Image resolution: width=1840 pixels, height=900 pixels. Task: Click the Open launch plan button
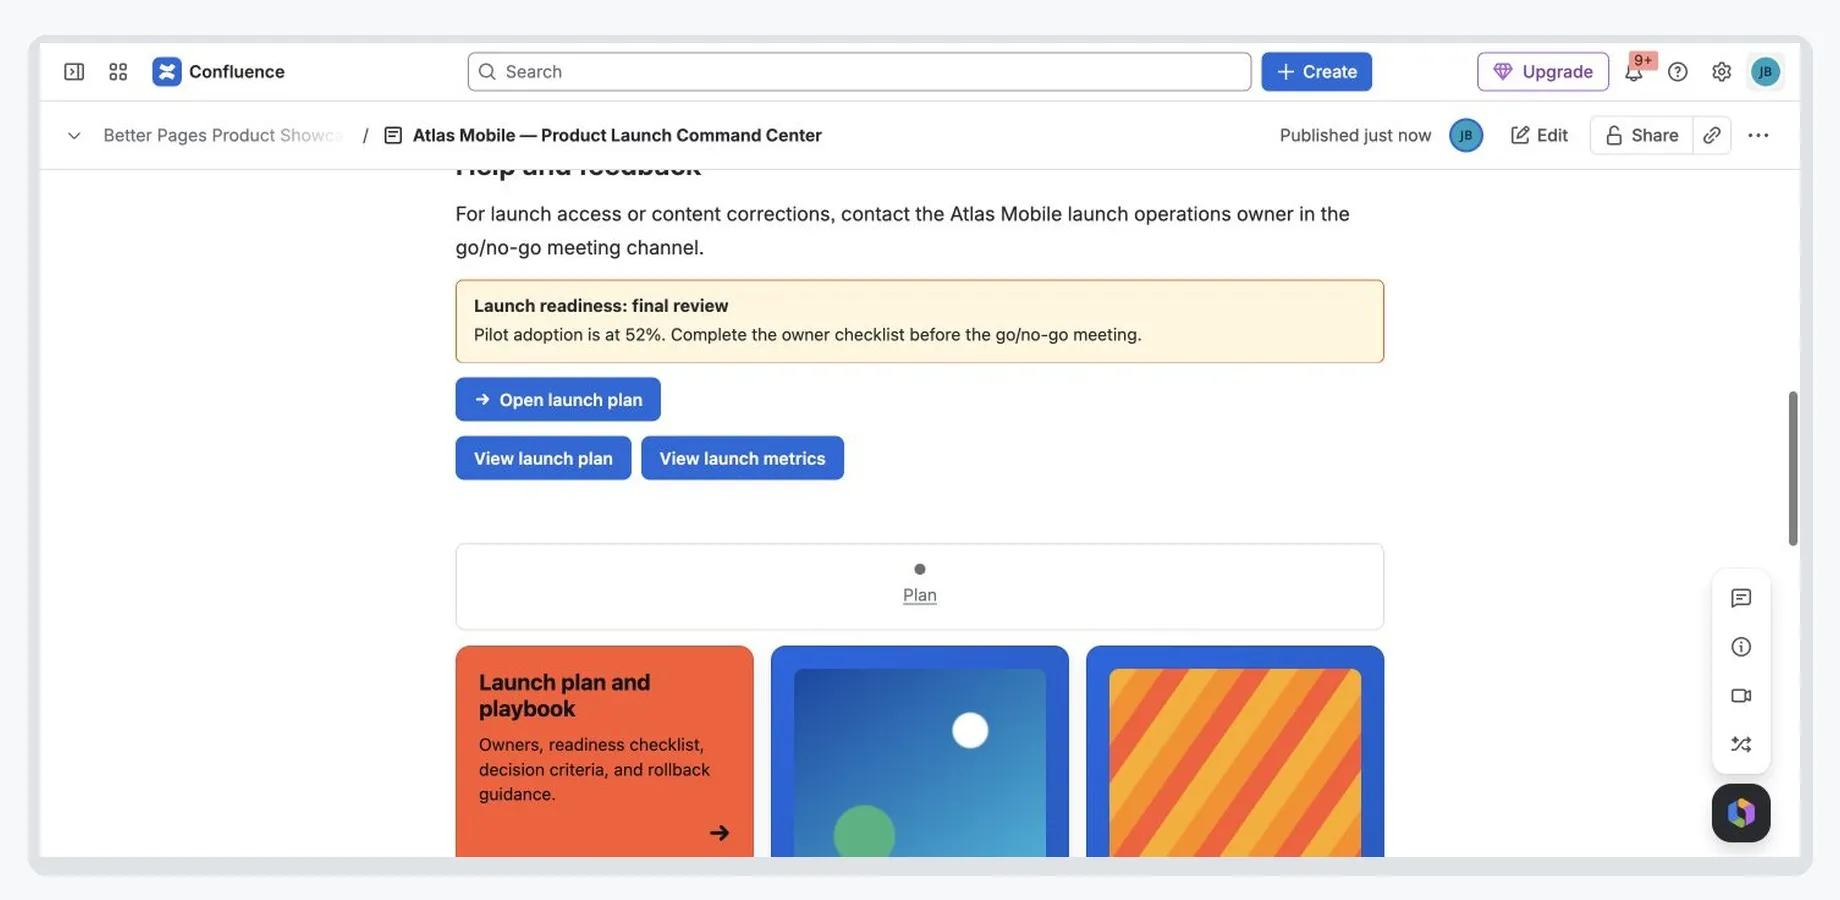(x=558, y=399)
